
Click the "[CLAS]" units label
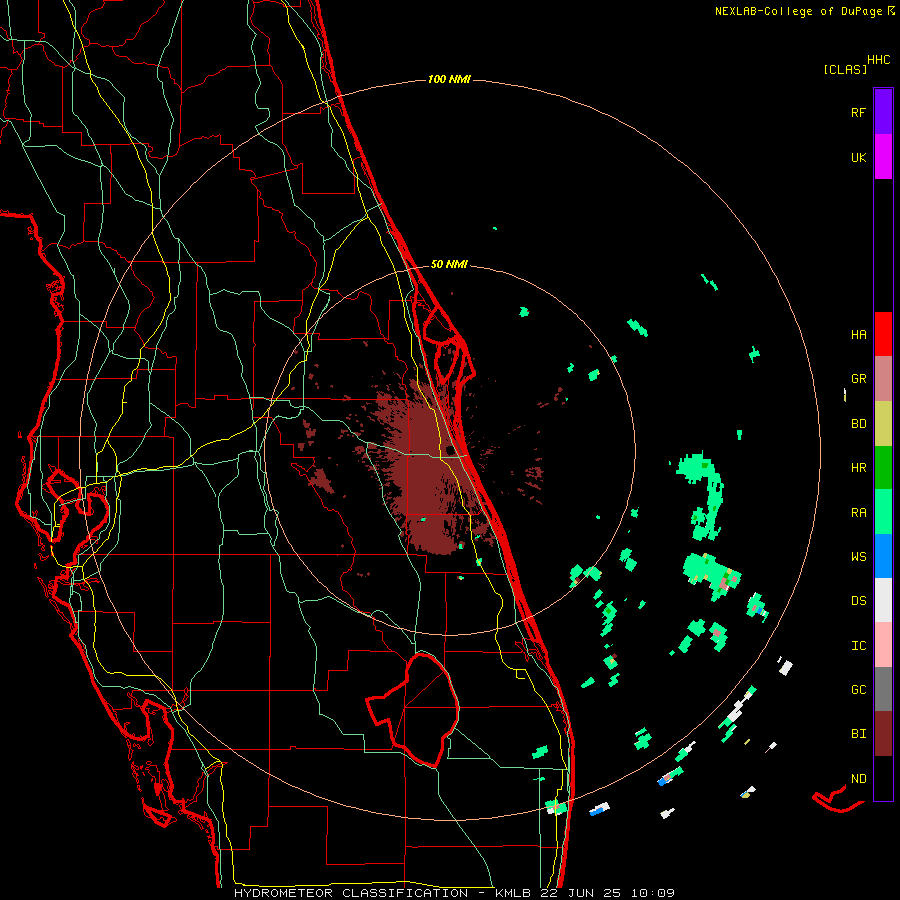tap(845, 69)
